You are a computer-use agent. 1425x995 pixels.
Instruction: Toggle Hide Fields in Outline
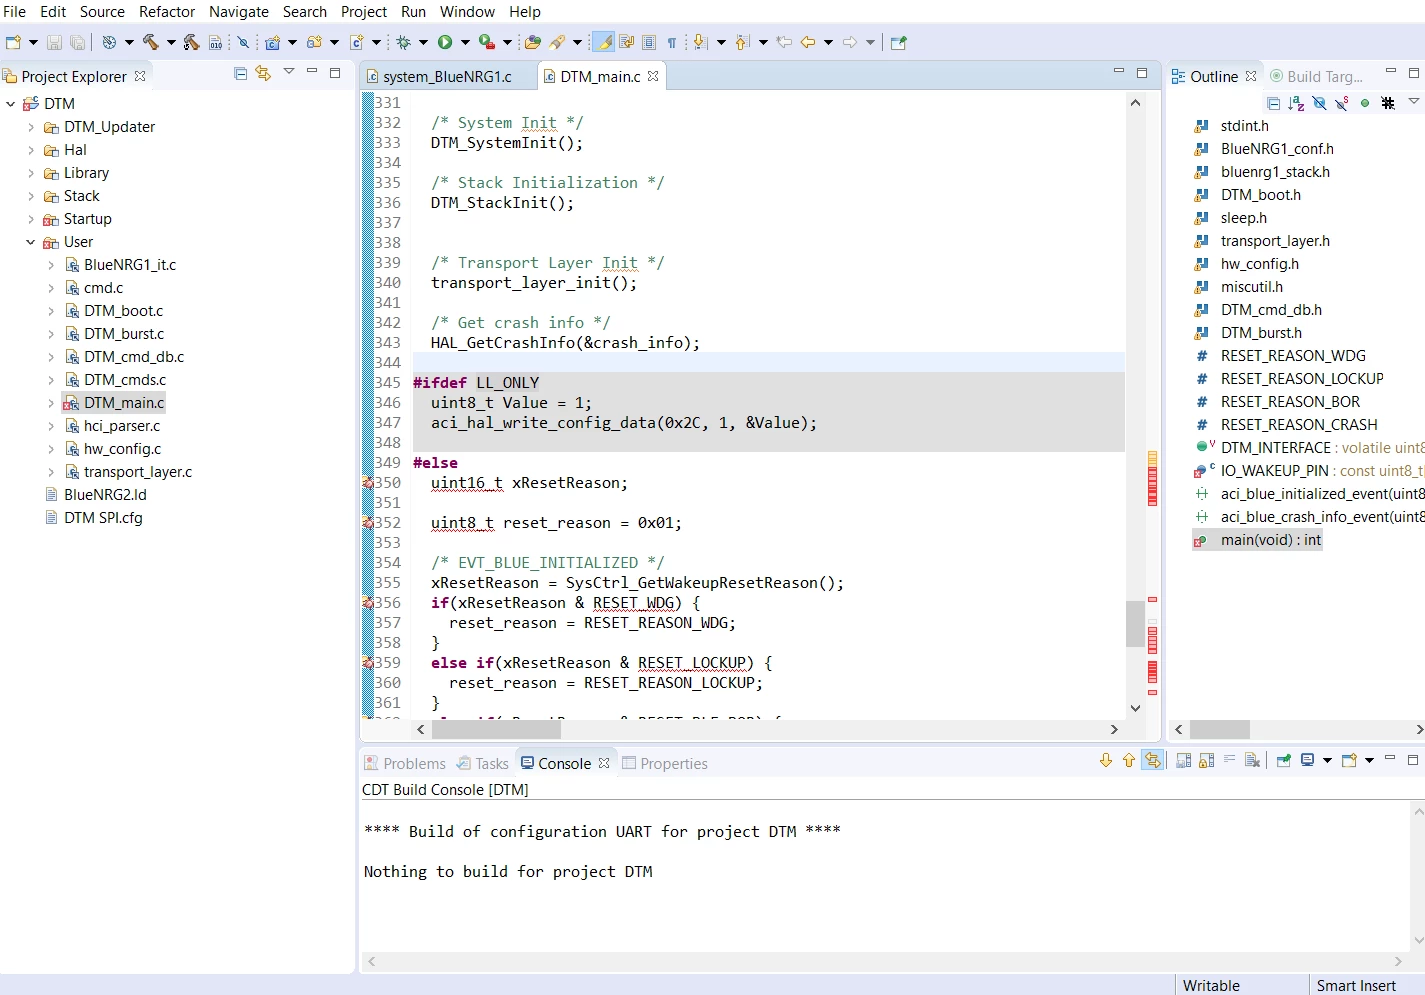coord(1319,103)
